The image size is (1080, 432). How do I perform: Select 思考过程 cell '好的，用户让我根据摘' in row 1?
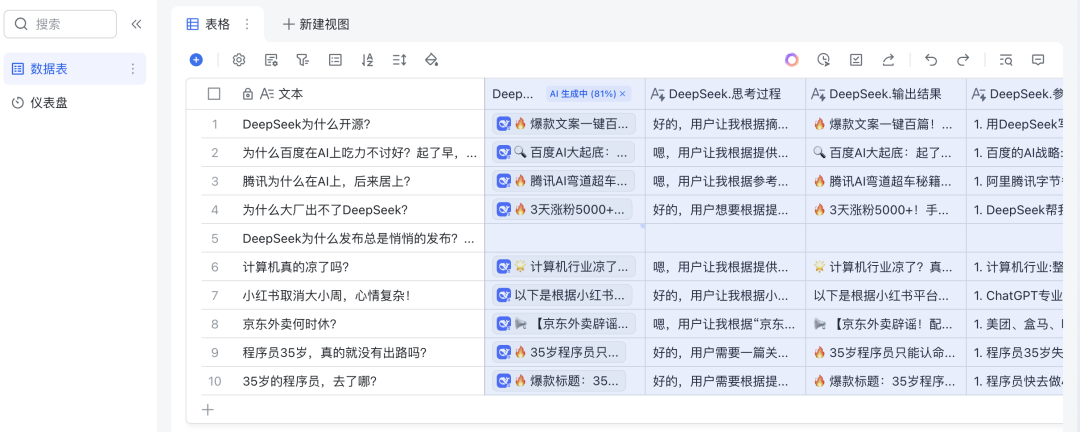725,124
